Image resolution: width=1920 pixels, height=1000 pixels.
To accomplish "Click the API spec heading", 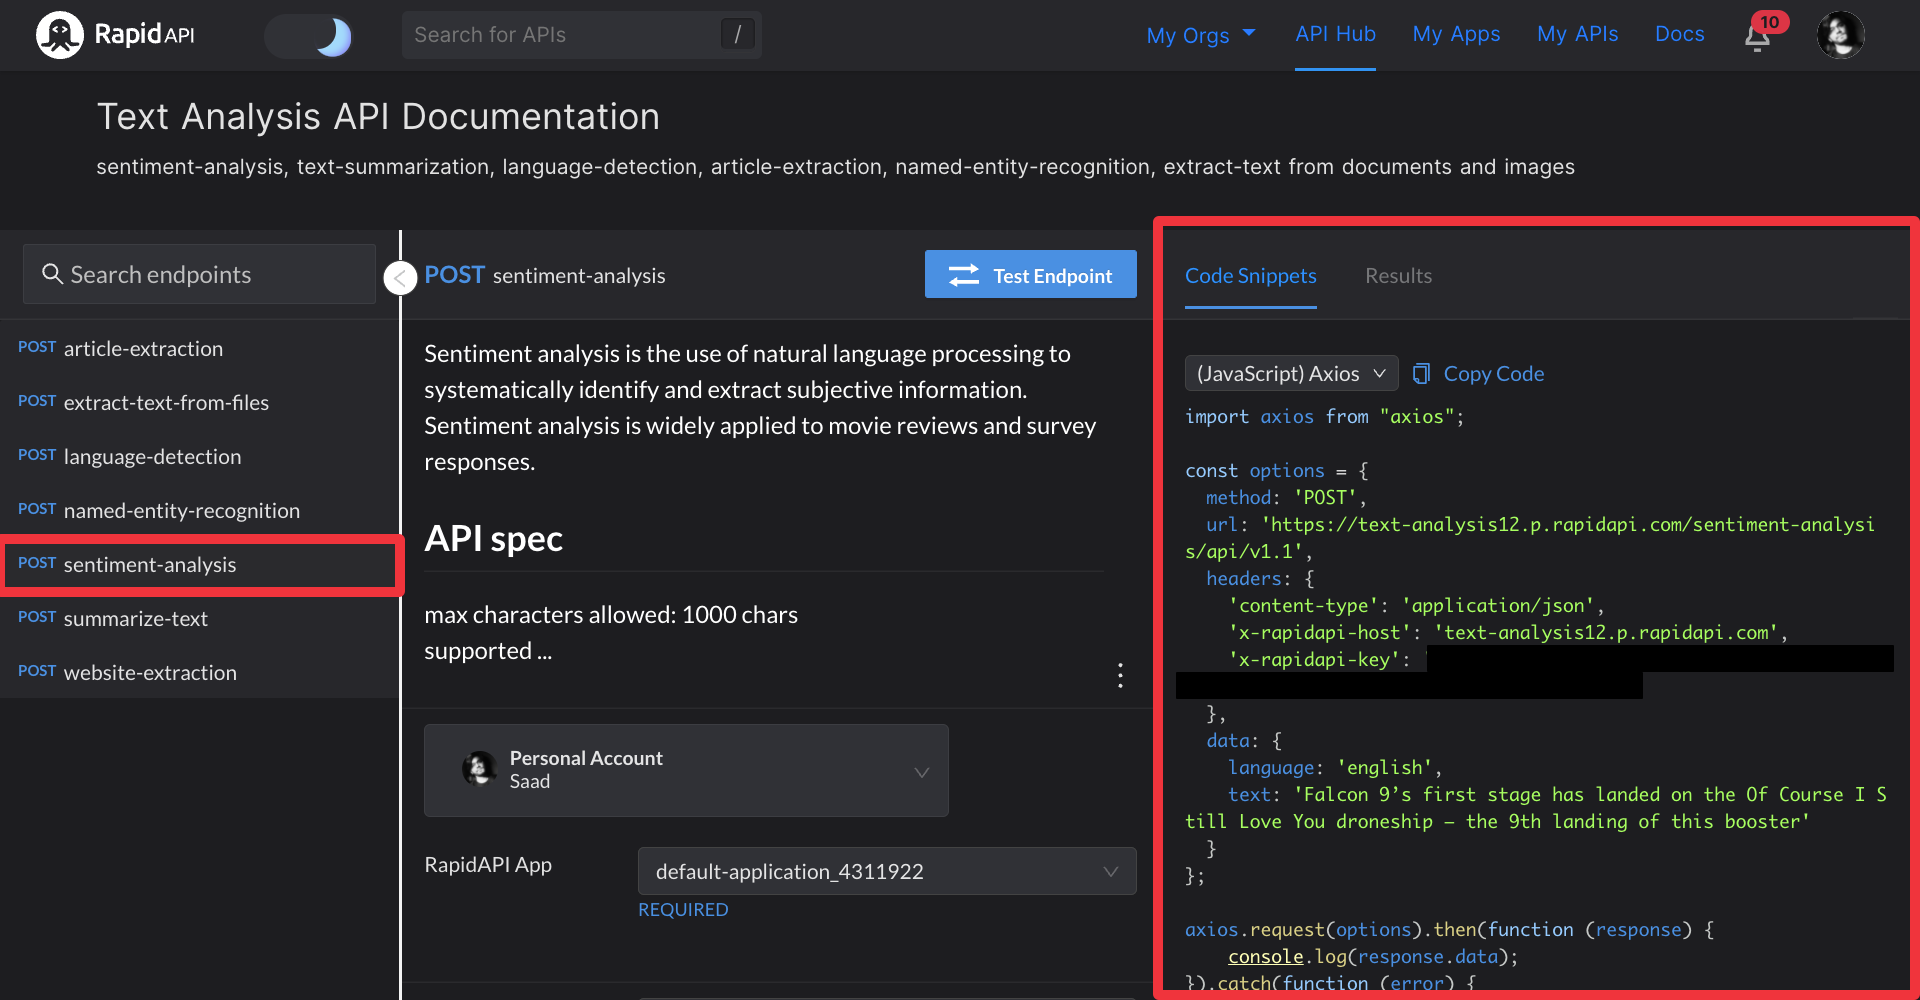I will (x=493, y=538).
